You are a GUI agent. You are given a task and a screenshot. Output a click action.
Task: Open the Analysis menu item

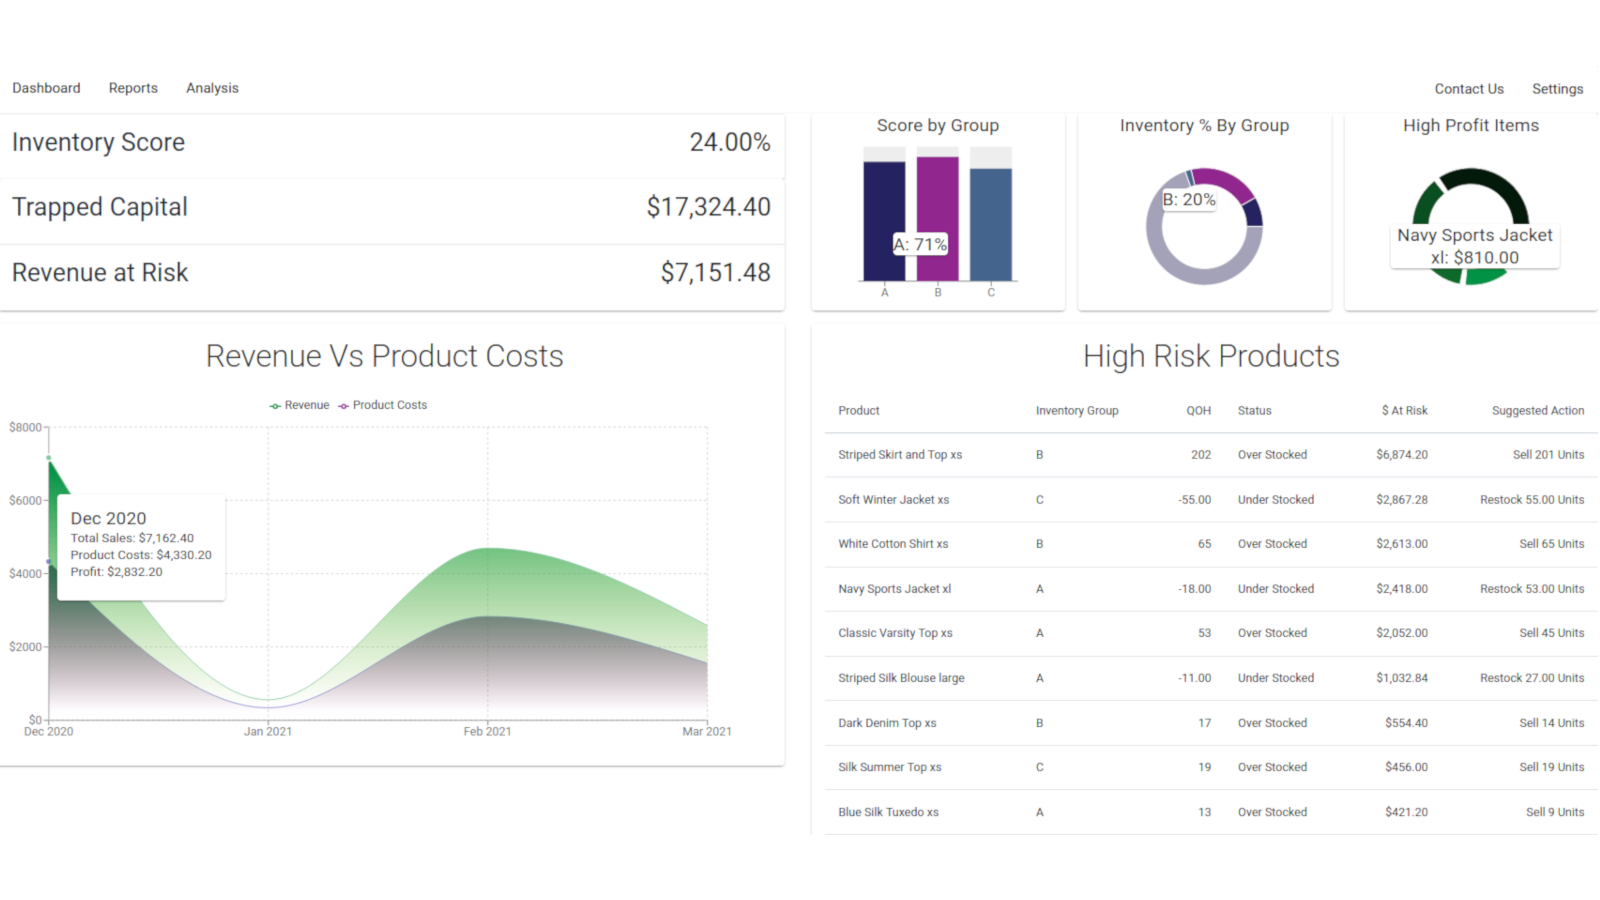pyautogui.click(x=212, y=88)
